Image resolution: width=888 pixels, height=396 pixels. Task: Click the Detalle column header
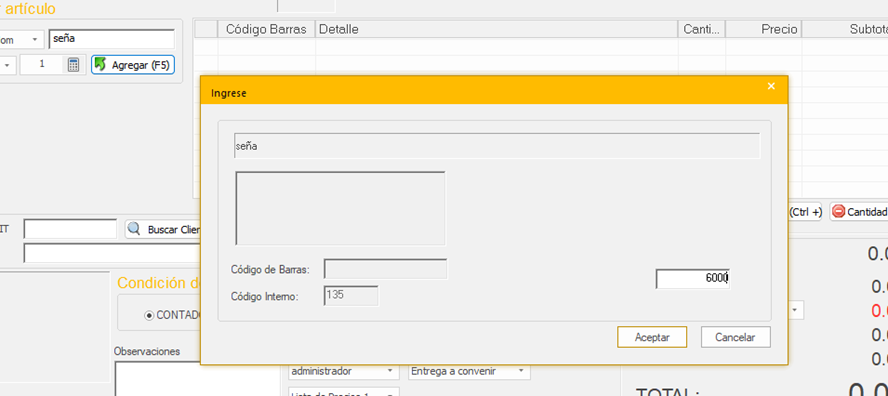pyautogui.click(x=496, y=29)
